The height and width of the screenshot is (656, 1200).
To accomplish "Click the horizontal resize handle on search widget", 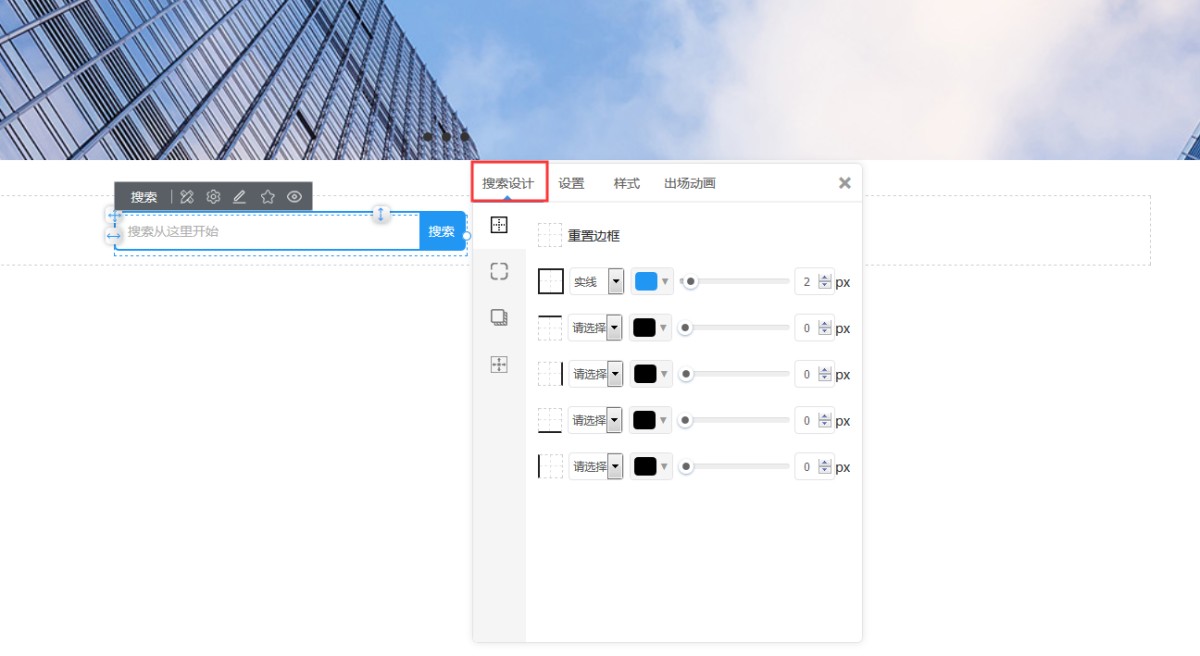I will (114, 236).
